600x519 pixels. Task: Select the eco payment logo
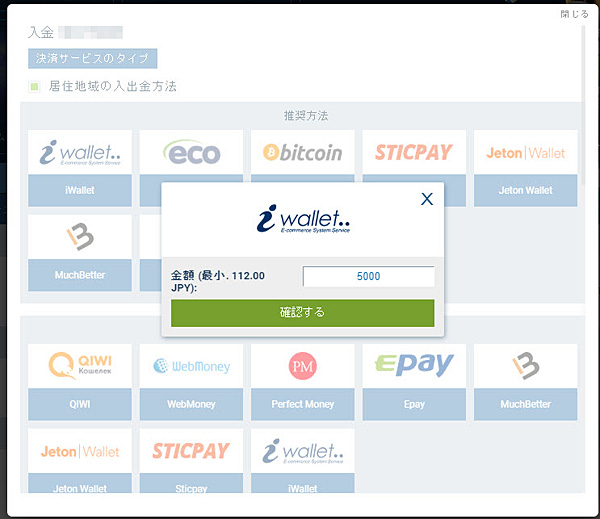tap(191, 152)
